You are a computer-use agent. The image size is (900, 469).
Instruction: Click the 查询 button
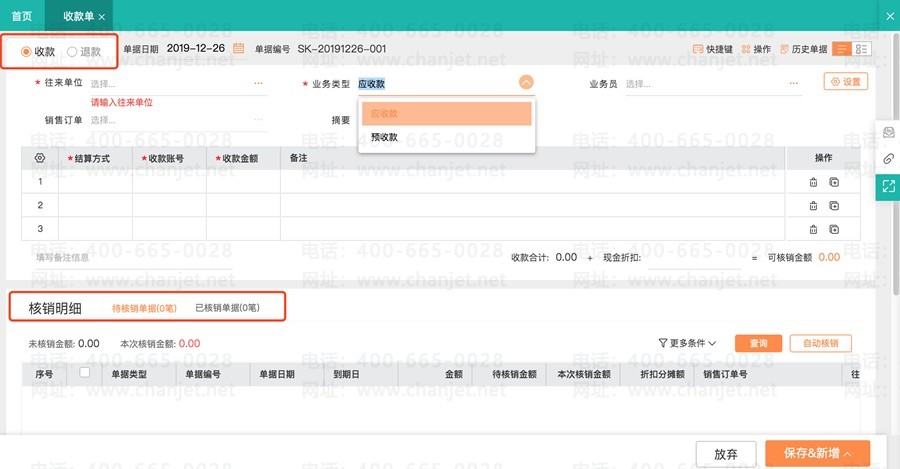758,343
